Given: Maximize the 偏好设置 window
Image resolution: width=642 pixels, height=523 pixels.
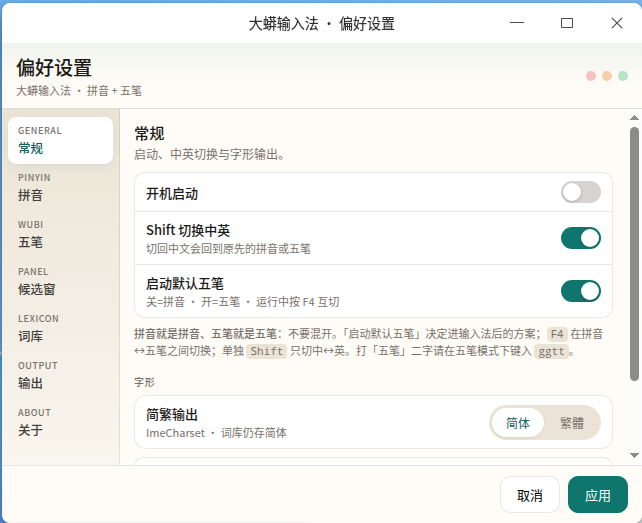Looking at the screenshot, I should click(567, 23).
